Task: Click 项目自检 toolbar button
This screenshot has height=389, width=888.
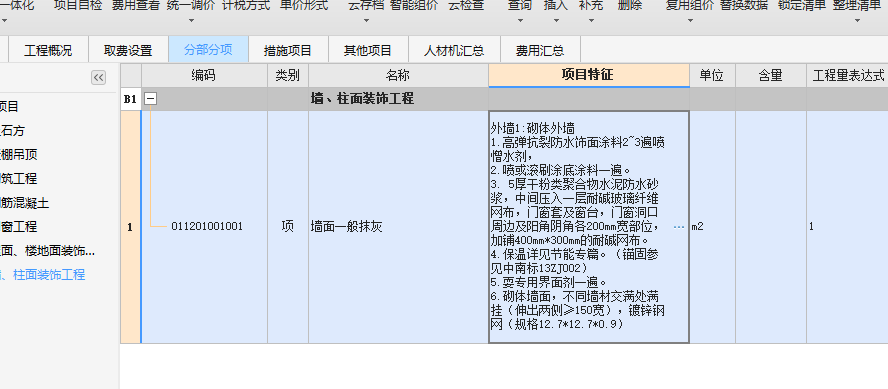Action: tap(78, 6)
